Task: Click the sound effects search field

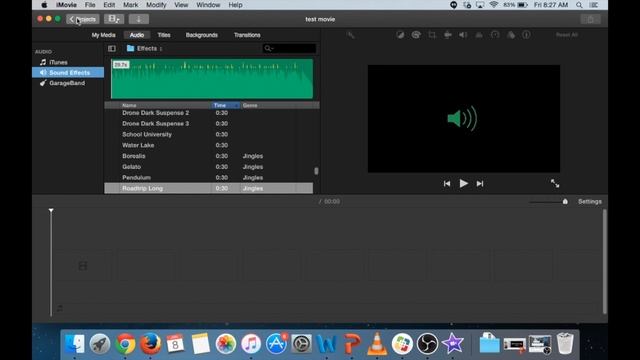Action: [x=289, y=49]
